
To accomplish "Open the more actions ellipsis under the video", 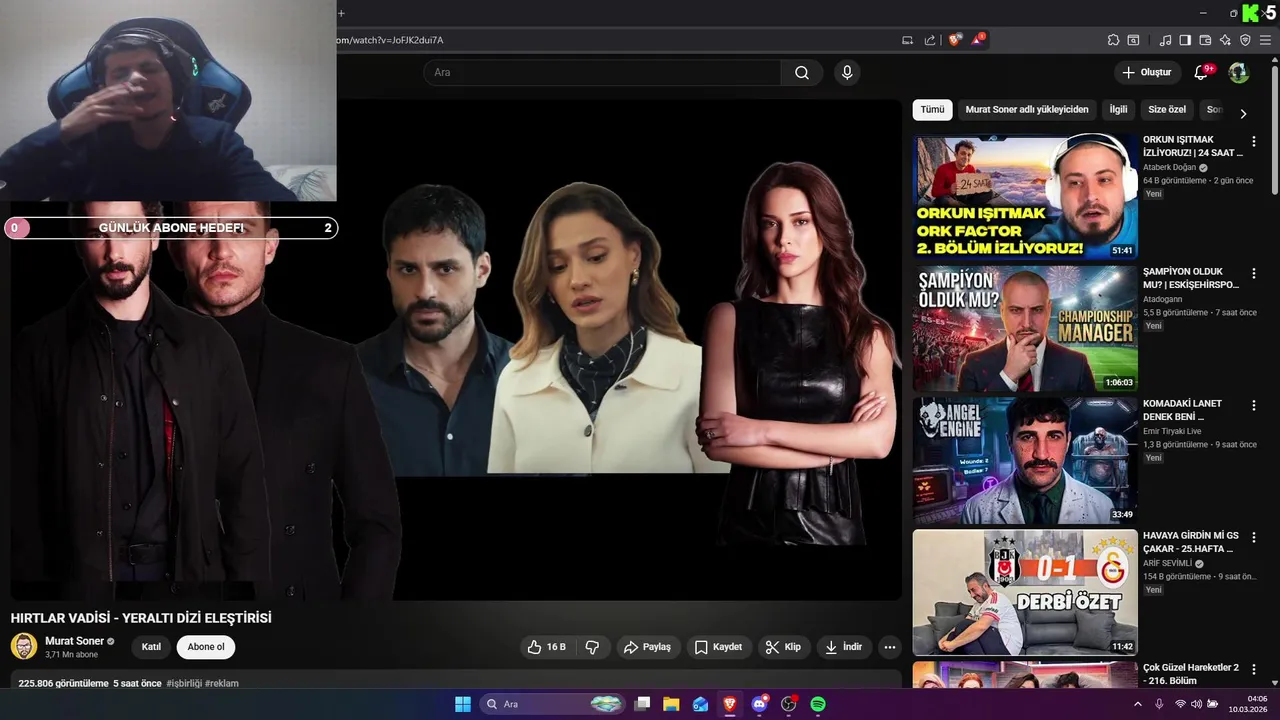I will pyautogui.click(x=889, y=647).
